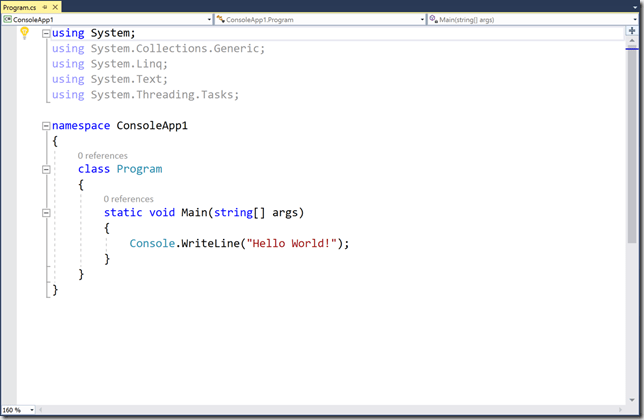644x420 pixels.
Task: Click "0 references" above class Program
Action: 103,156
